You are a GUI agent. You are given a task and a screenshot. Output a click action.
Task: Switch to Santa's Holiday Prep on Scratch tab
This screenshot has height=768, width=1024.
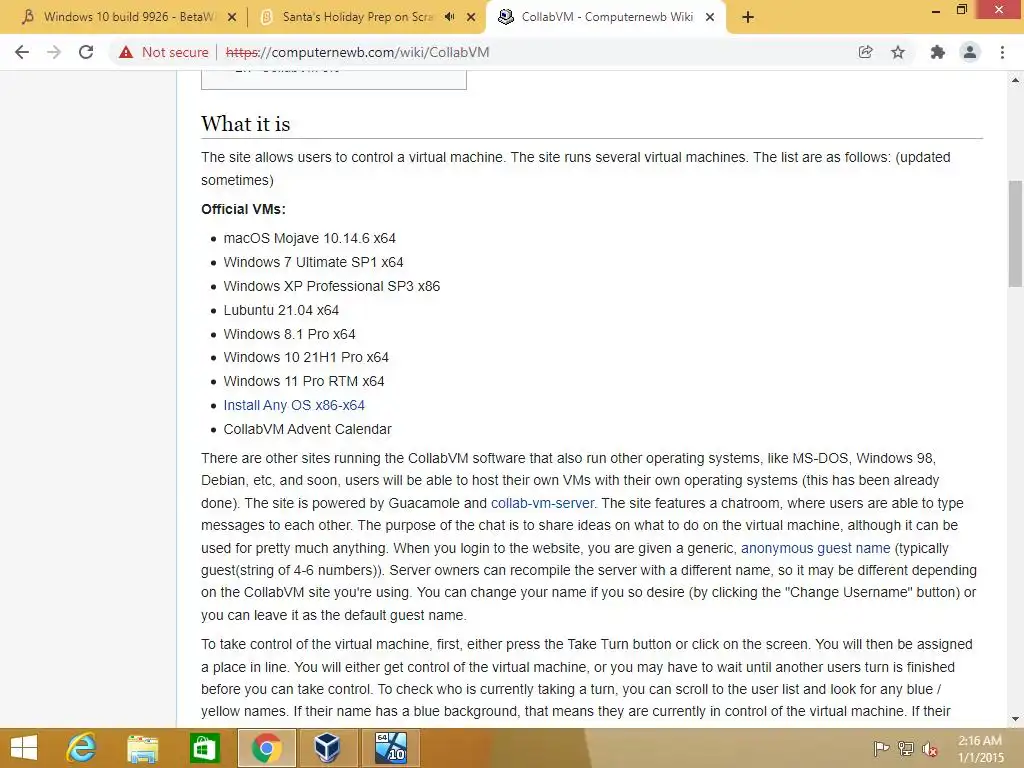click(x=366, y=17)
